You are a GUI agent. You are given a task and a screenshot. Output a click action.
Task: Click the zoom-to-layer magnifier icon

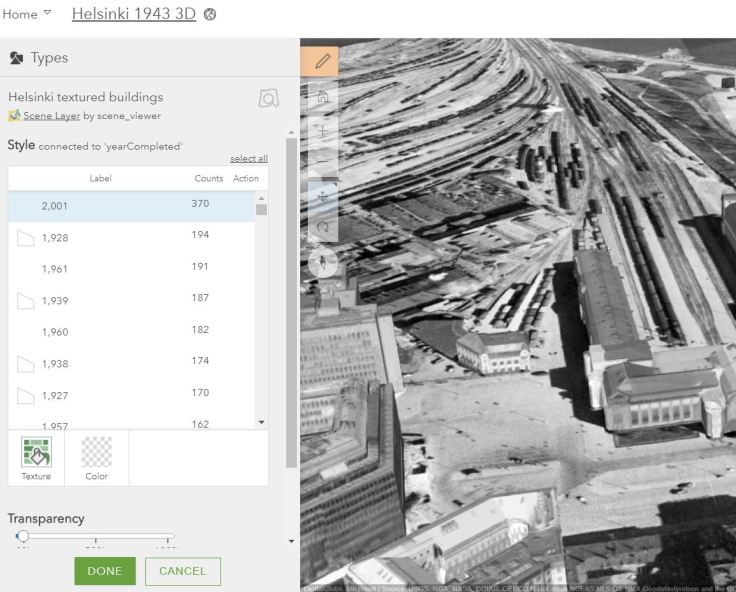[268, 98]
